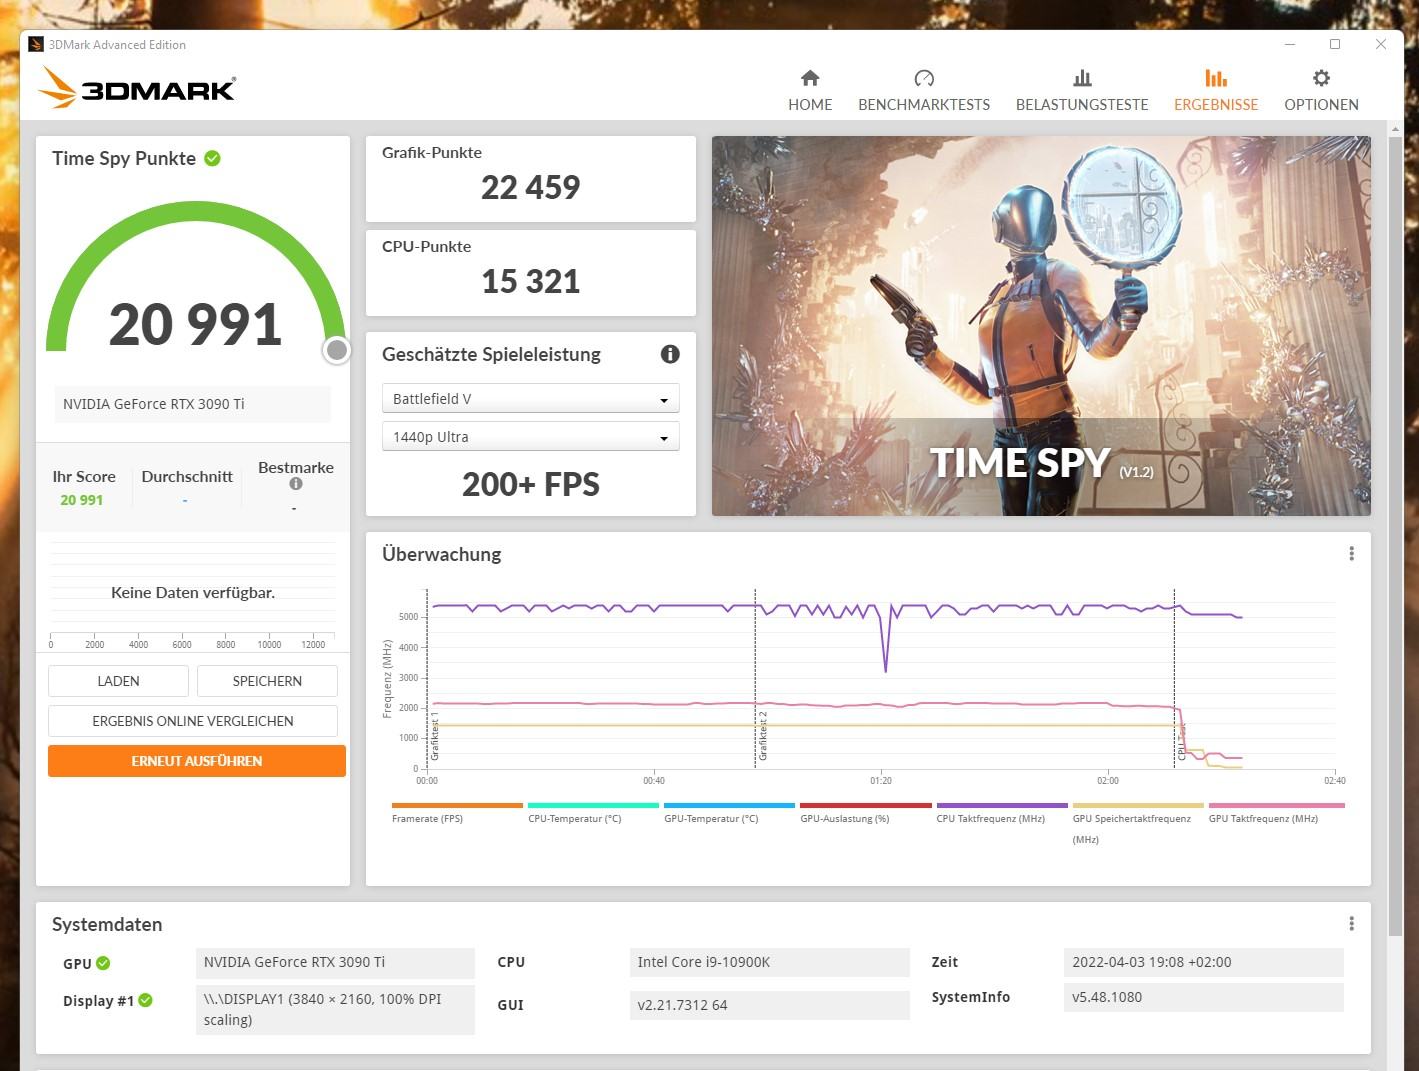Image resolution: width=1419 pixels, height=1071 pixels.
Task: Click the SPEICHERN button
Action: pyautogui.click(x=267, y=681)
